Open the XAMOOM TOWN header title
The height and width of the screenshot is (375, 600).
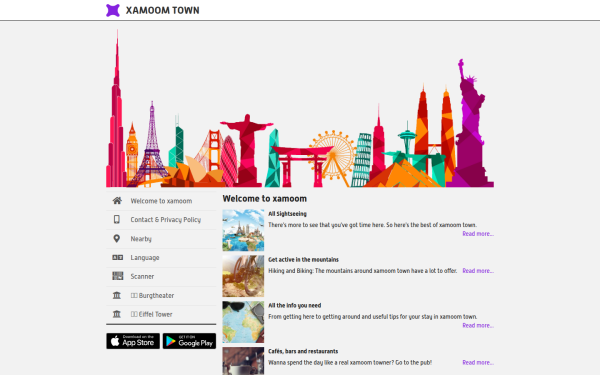162,10
